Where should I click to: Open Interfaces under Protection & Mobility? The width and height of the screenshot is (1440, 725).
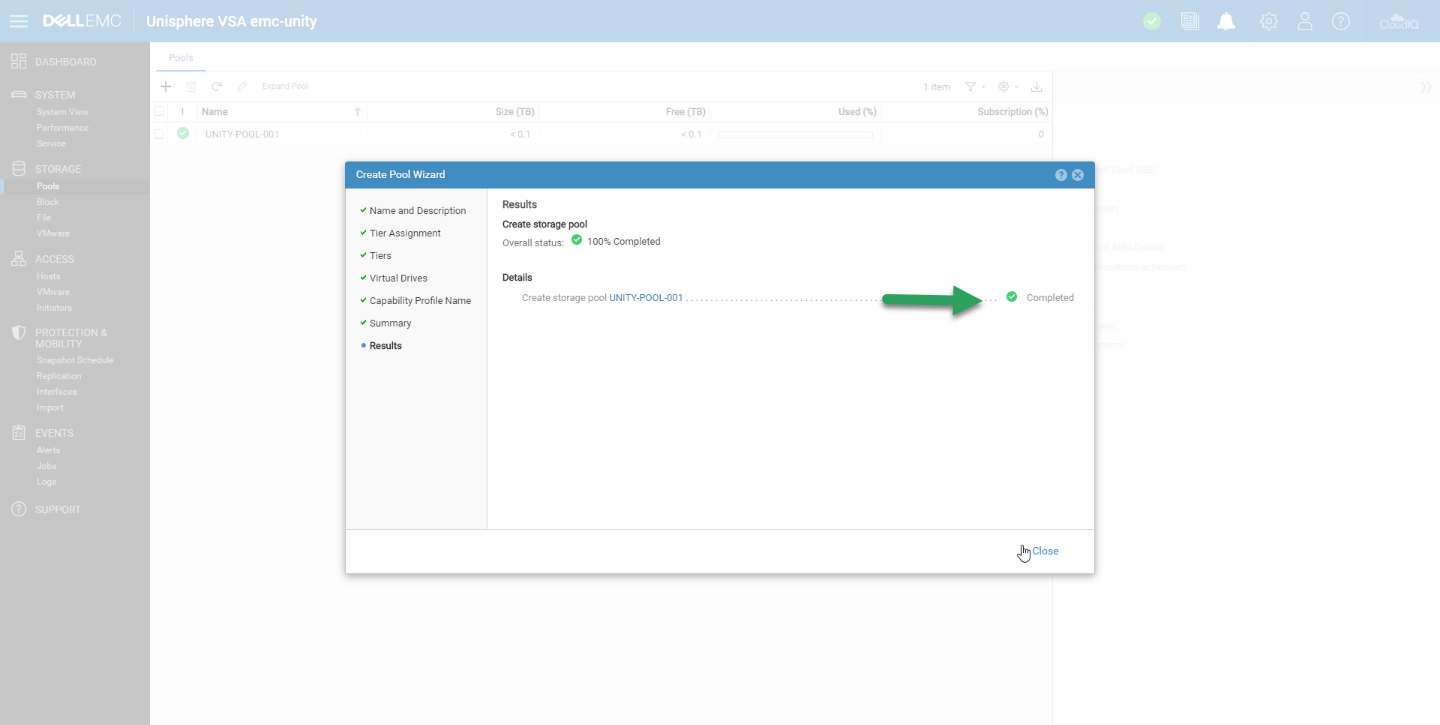(56, 392)
